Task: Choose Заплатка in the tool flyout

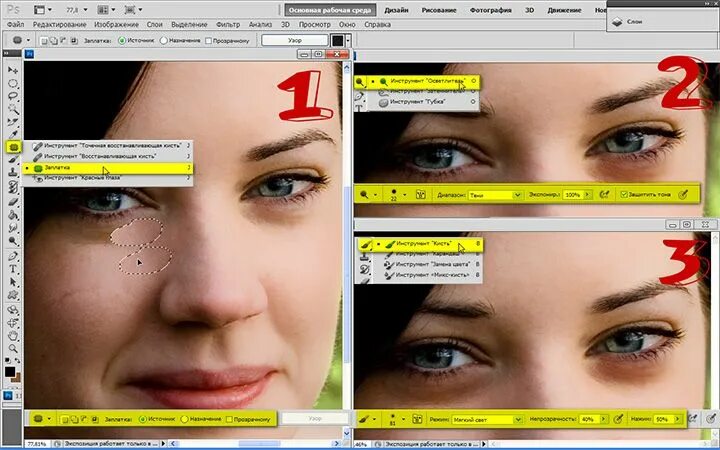Action: point(107,168)
